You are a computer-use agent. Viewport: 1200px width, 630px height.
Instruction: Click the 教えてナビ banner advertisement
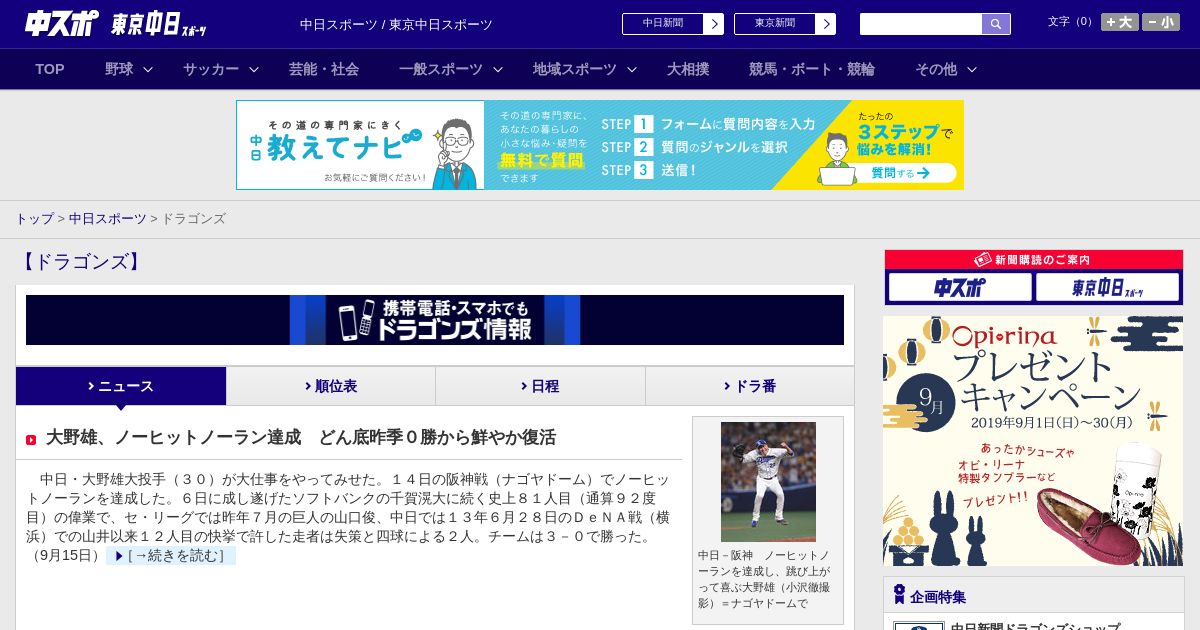point(600,145)
